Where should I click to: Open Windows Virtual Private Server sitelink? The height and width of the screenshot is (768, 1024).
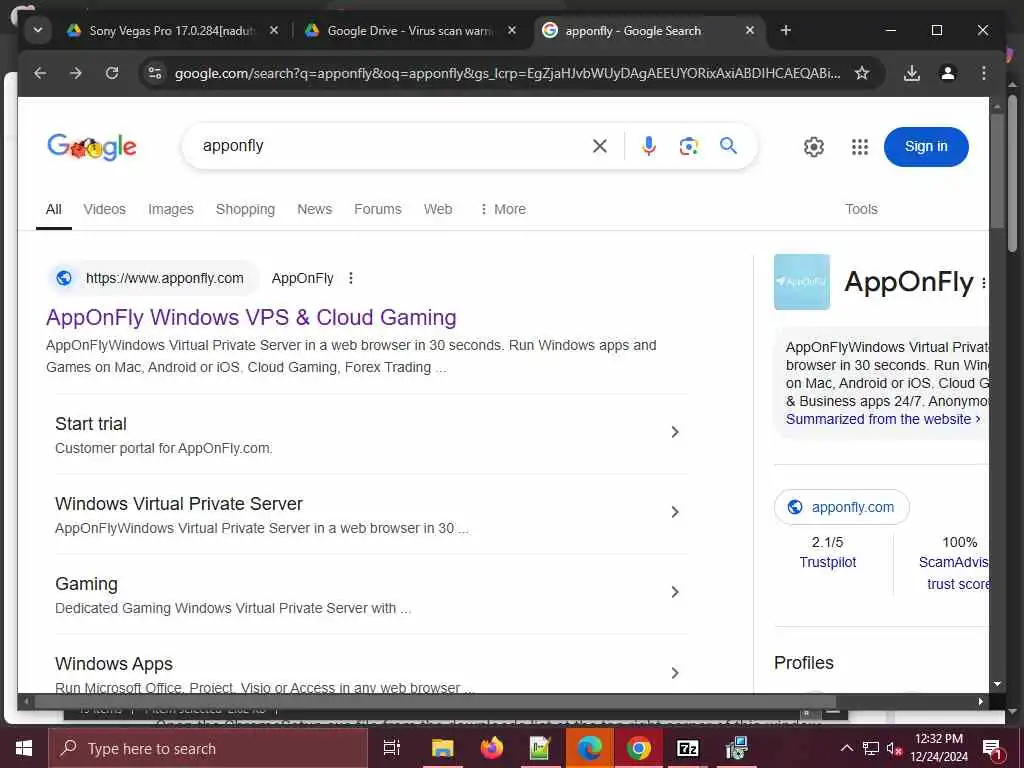[179, 504]
